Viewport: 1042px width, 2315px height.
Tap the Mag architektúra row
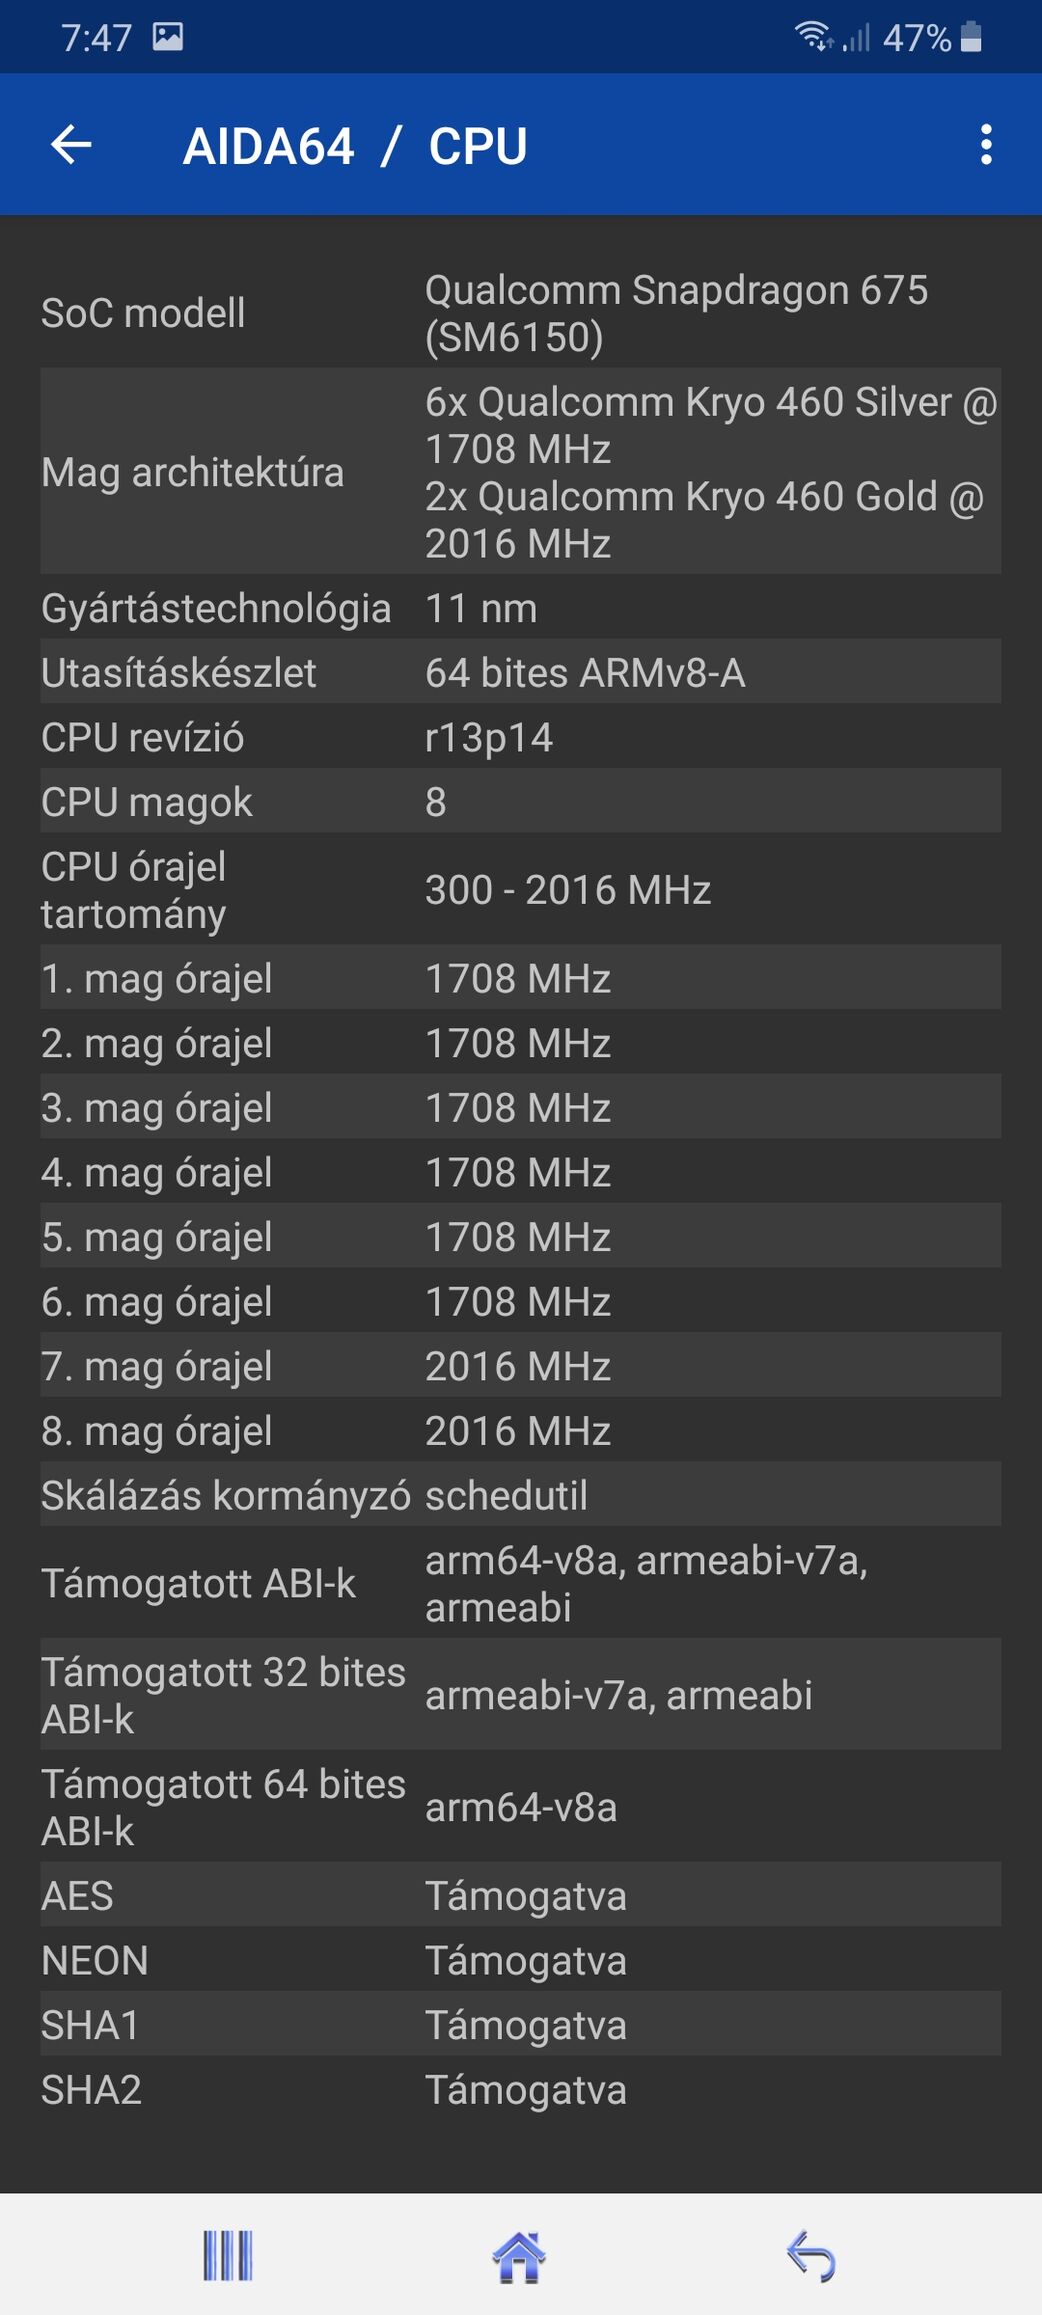521,472
